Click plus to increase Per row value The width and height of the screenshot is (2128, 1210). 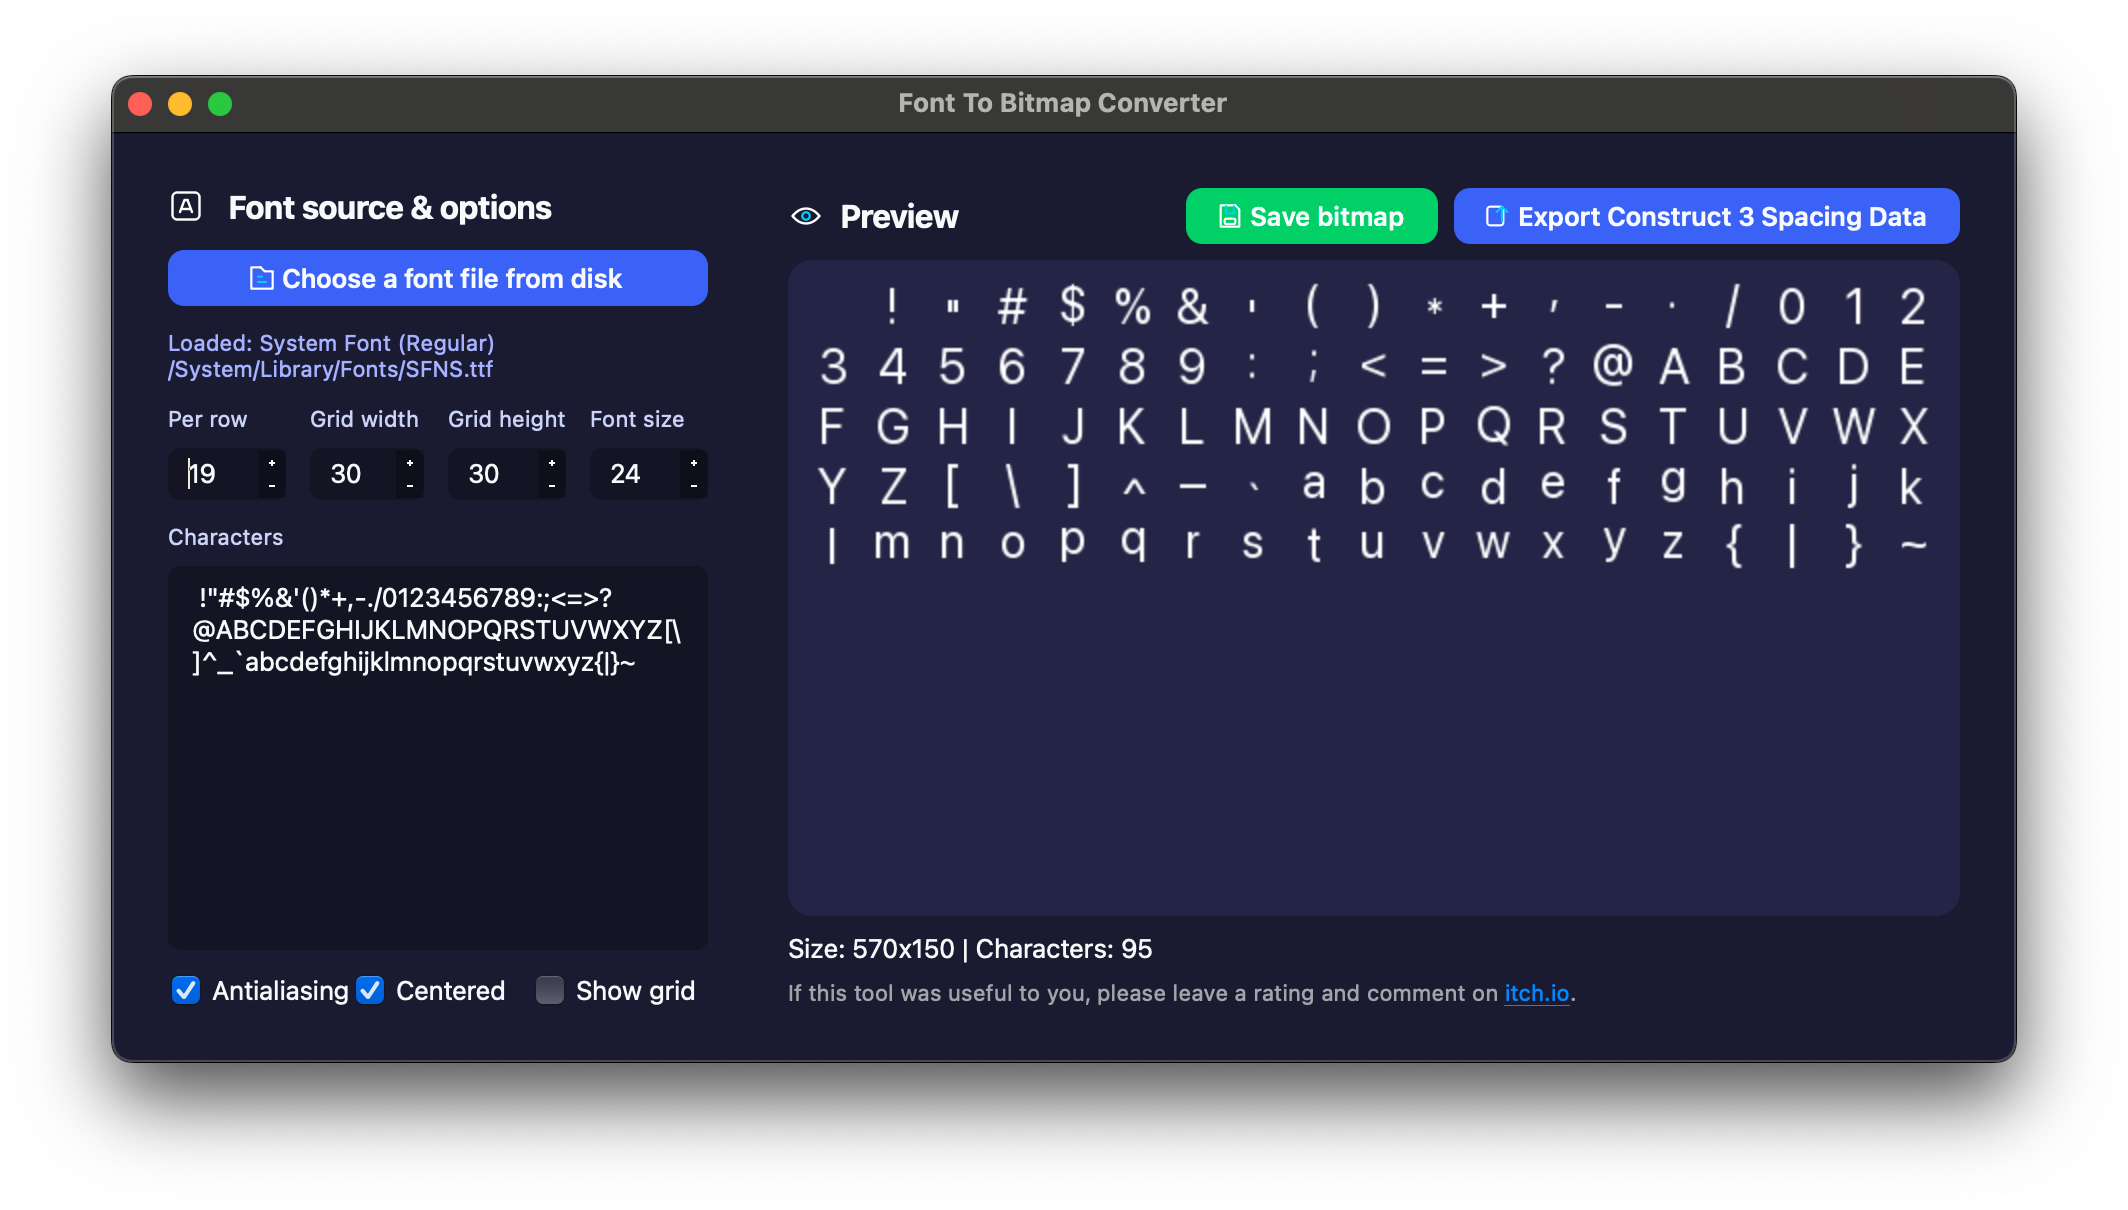272,463
